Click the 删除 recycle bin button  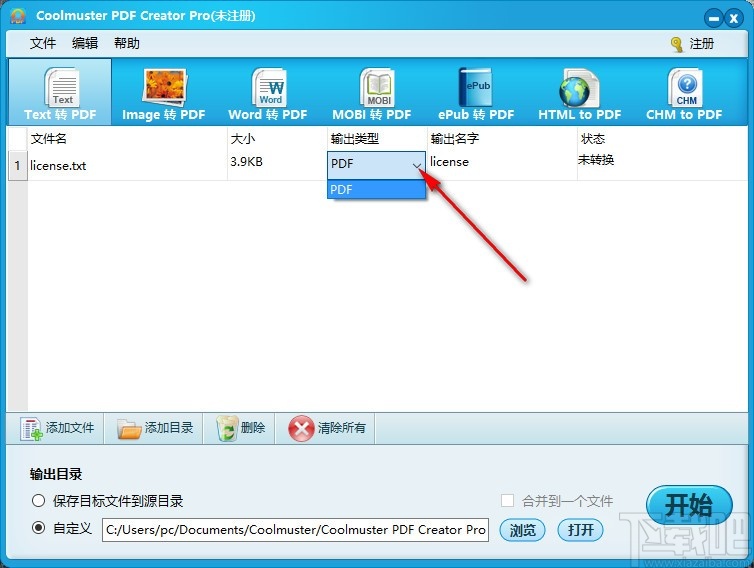point(240,428)
